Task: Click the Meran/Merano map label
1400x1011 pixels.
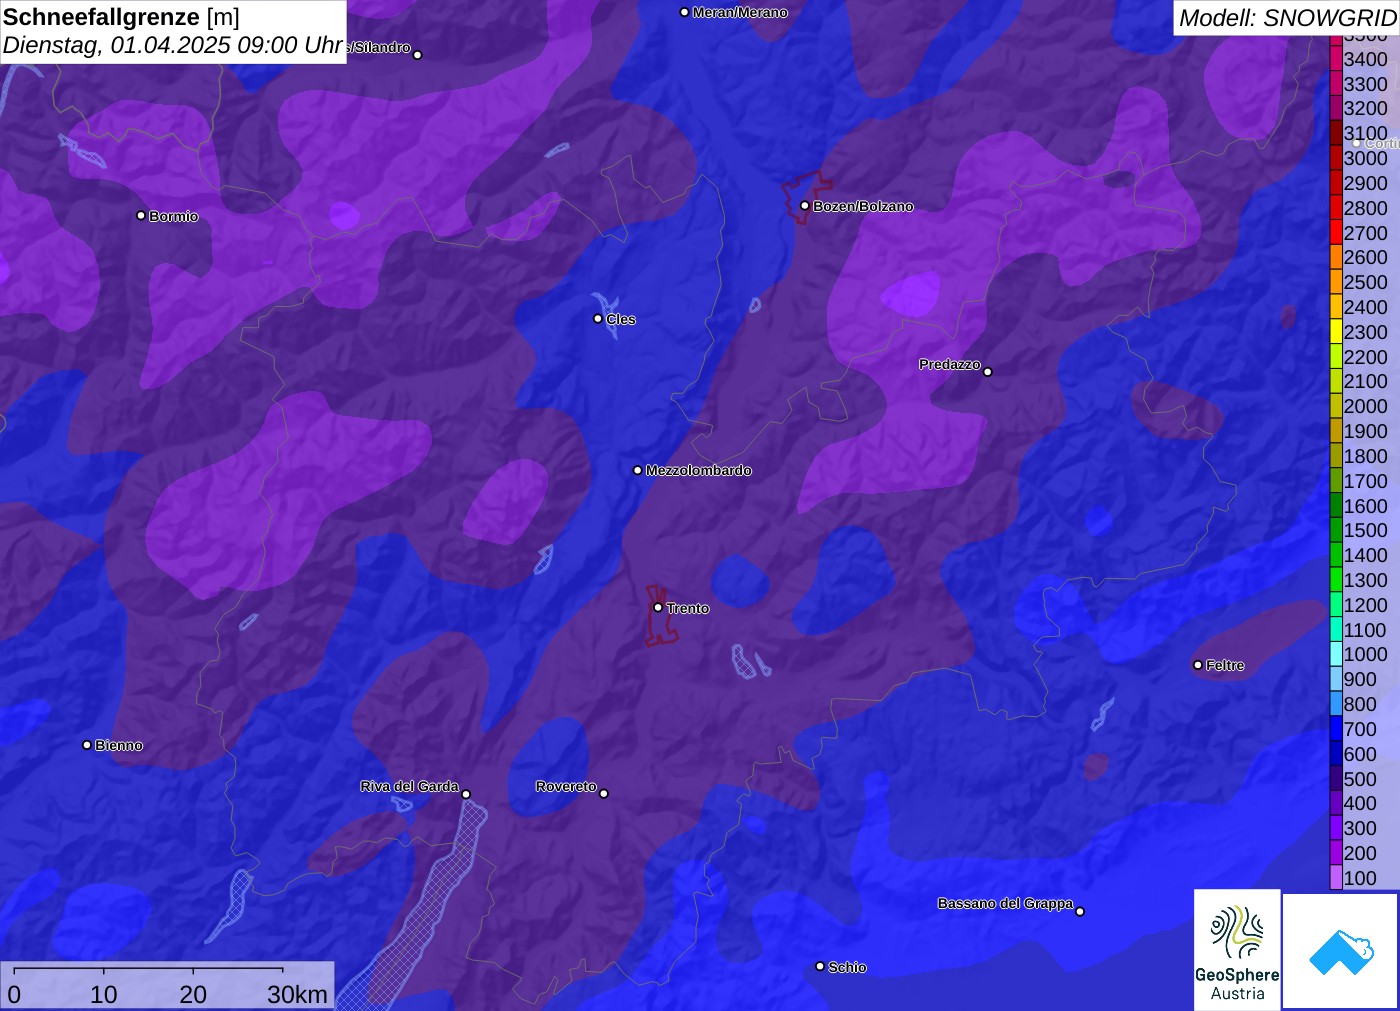Action: point(740,12)
